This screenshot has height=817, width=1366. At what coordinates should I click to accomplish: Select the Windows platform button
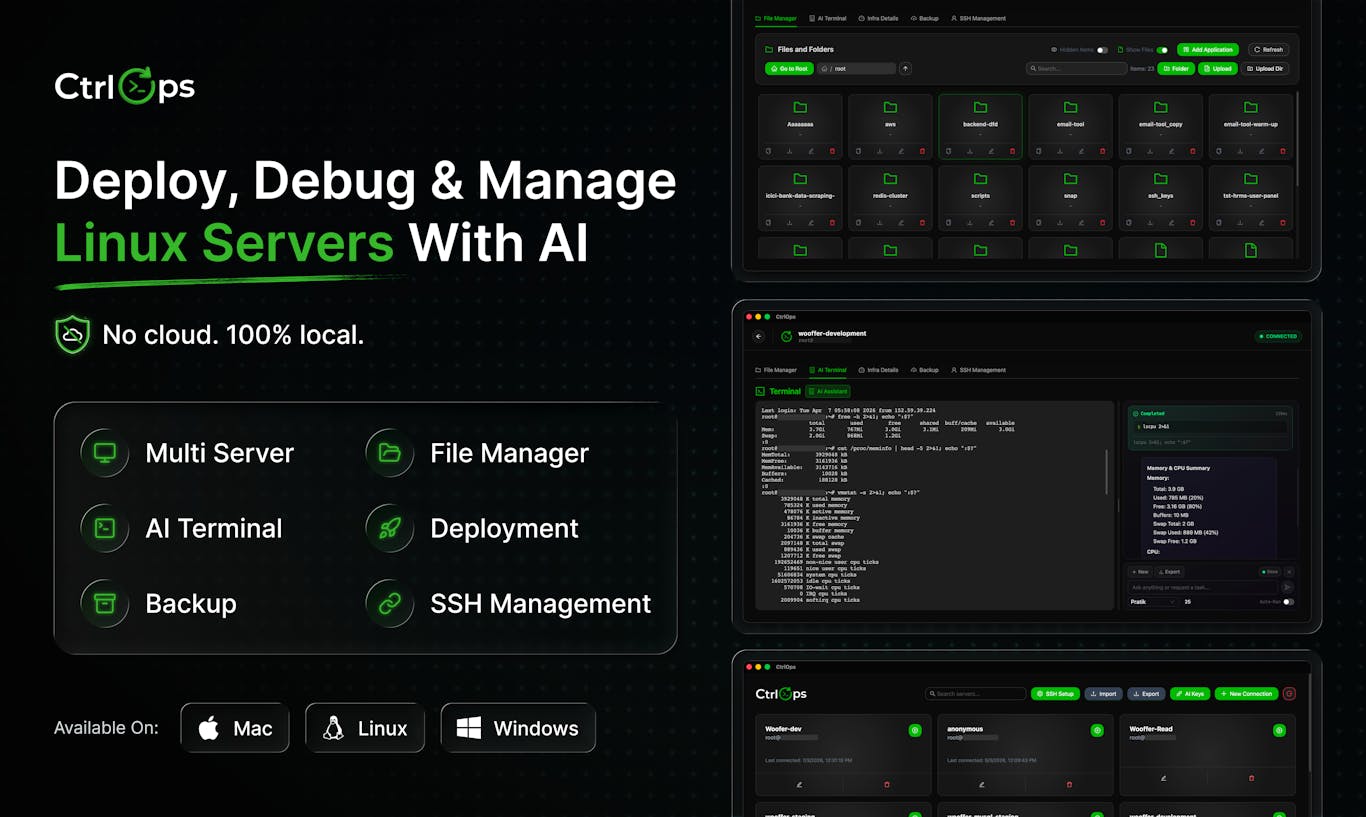tap(518, 728)
